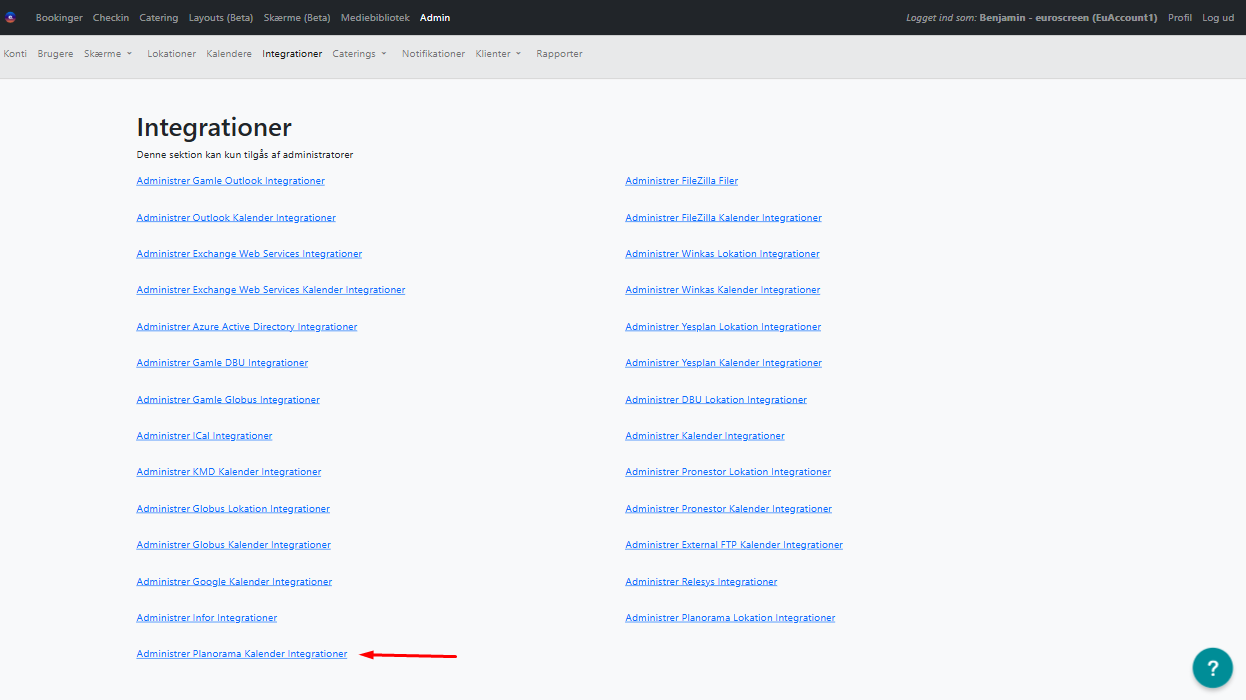Go to Checkin in the top bar

(111, 18)
